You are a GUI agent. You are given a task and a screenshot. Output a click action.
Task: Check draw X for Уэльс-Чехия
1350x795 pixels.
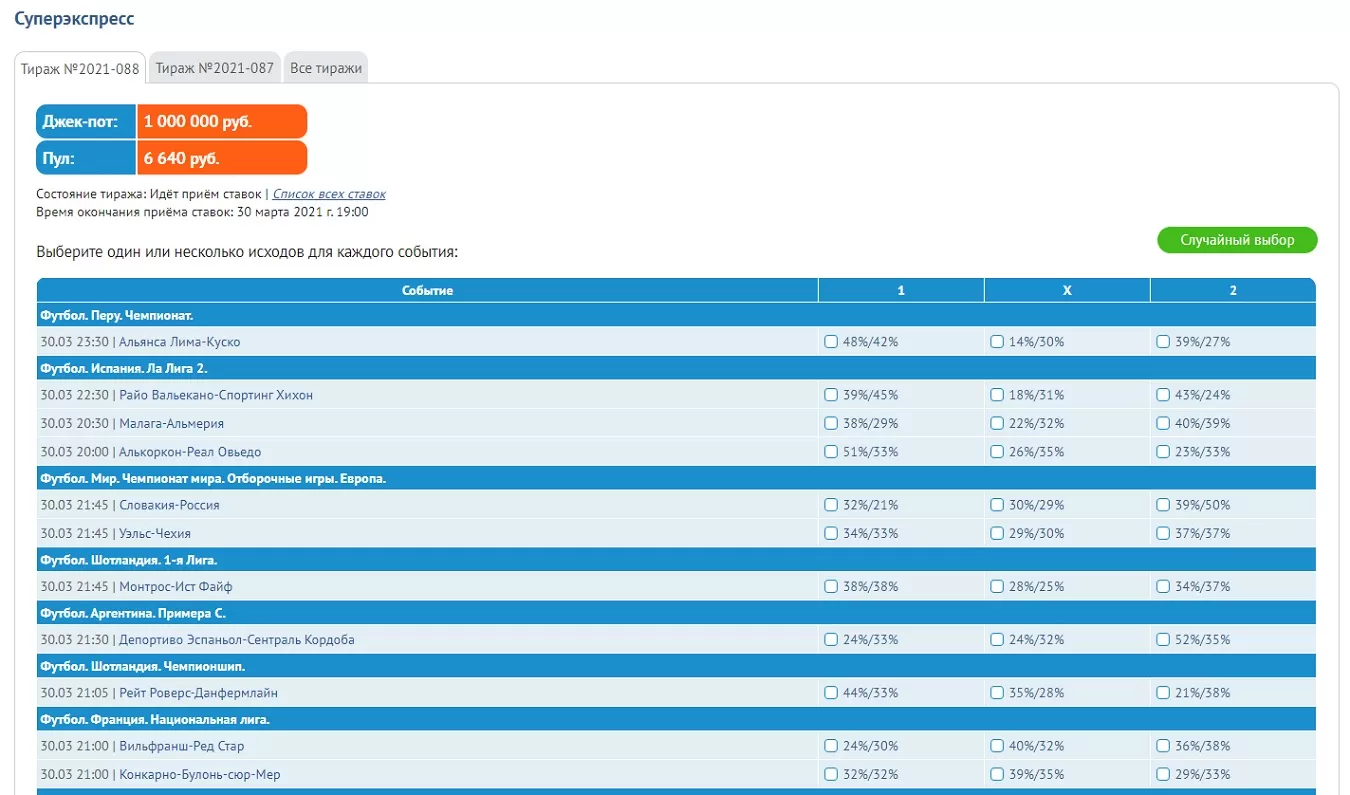tap(997, 534)
